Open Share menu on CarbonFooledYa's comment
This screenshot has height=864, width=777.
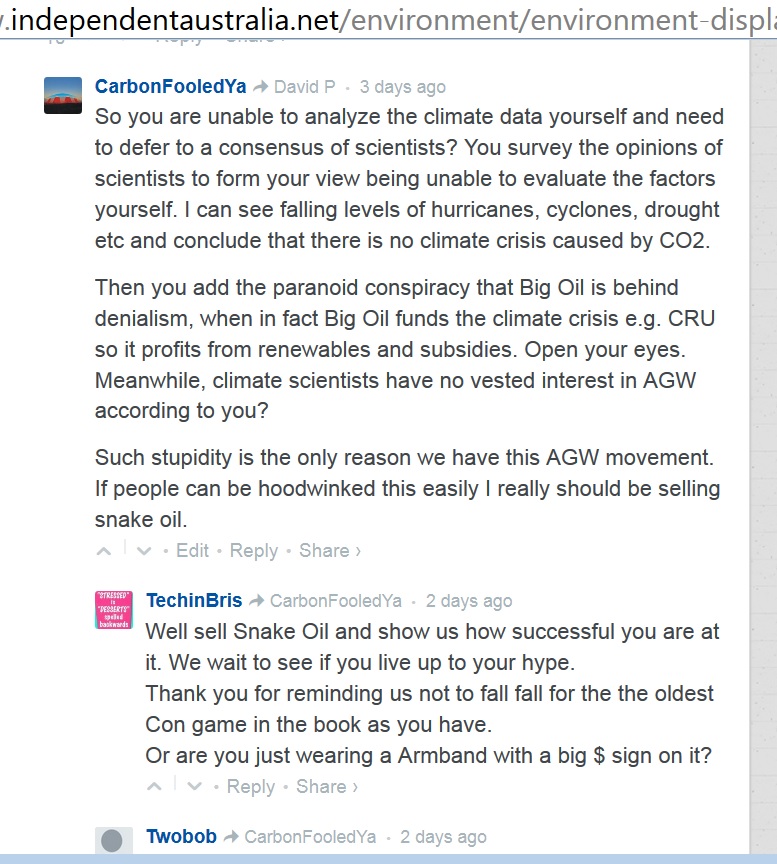[329, 550]
